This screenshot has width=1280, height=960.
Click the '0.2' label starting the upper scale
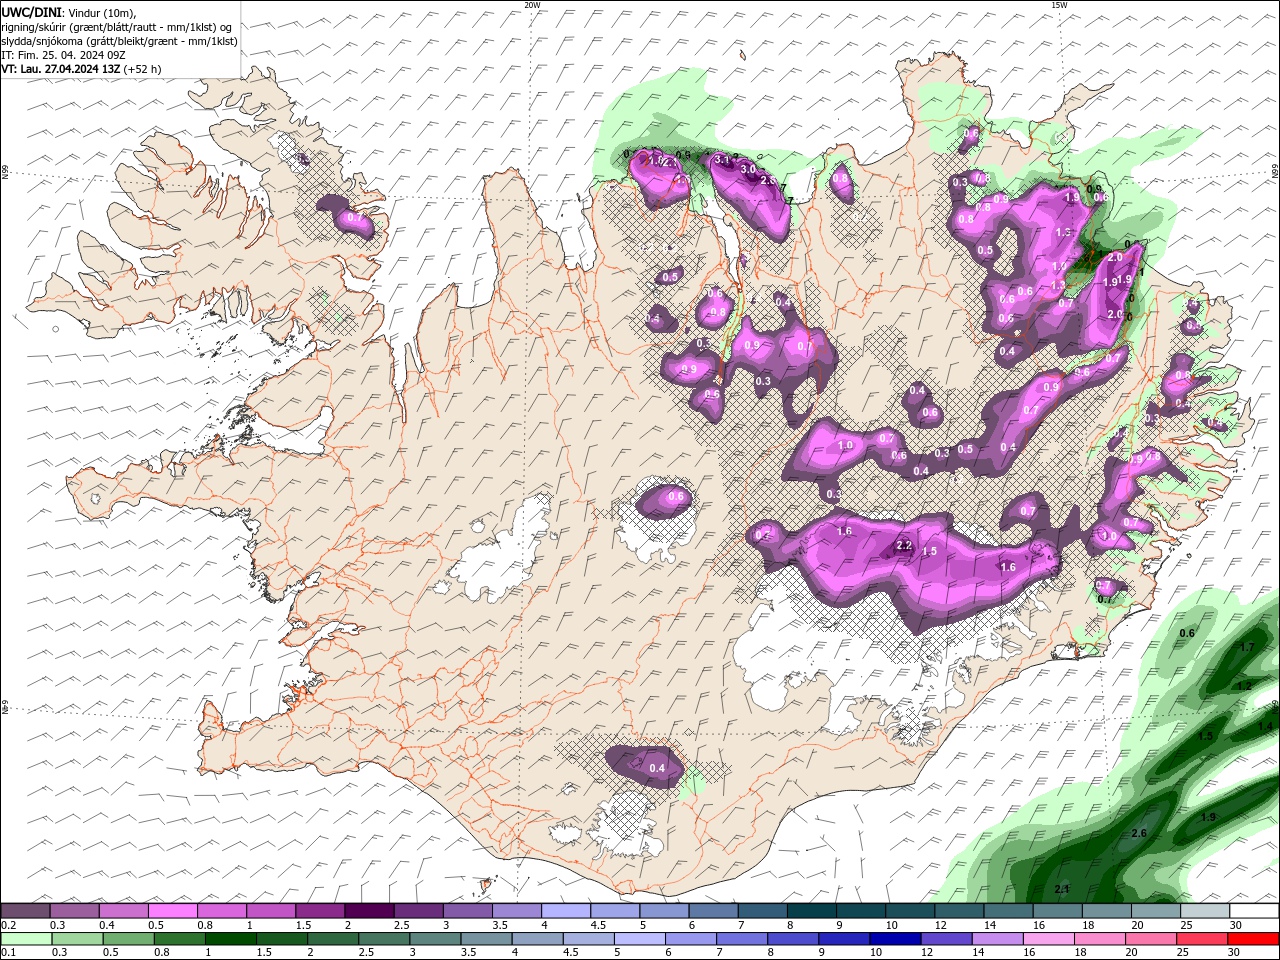click(7, 925)
